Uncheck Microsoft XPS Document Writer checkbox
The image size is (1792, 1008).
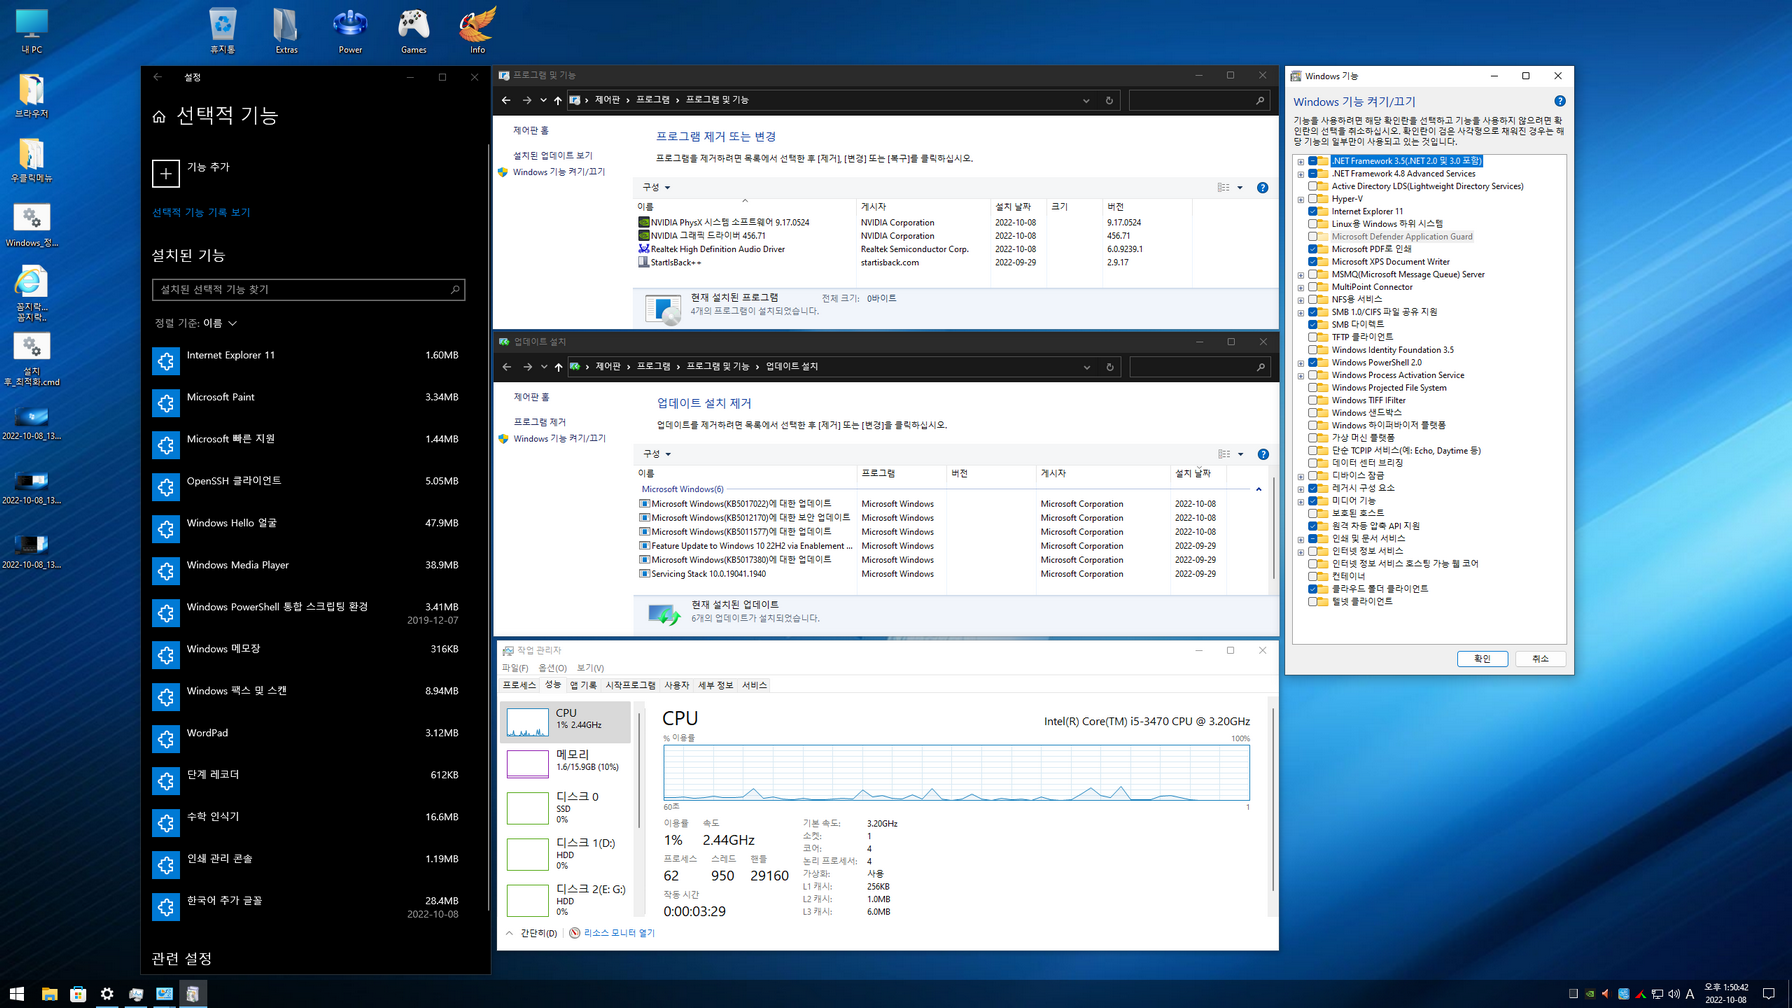1313,262
